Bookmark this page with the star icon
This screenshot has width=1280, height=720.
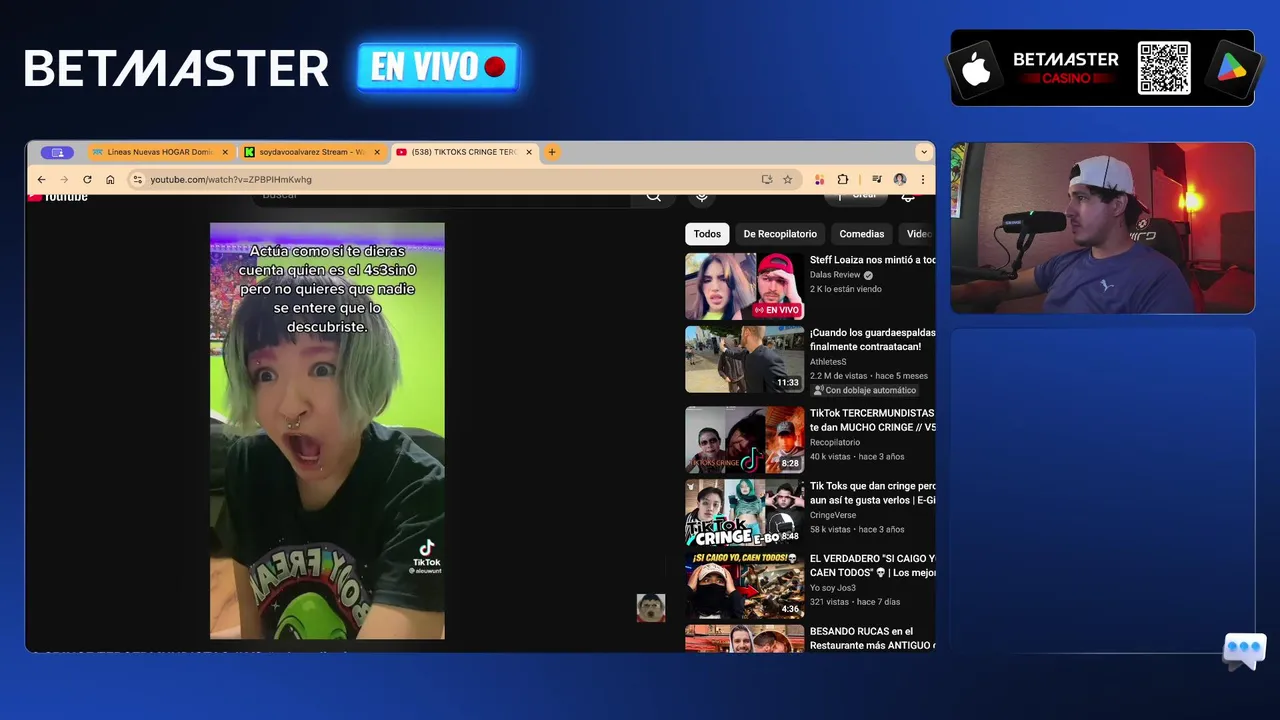[x=788, y=180]
